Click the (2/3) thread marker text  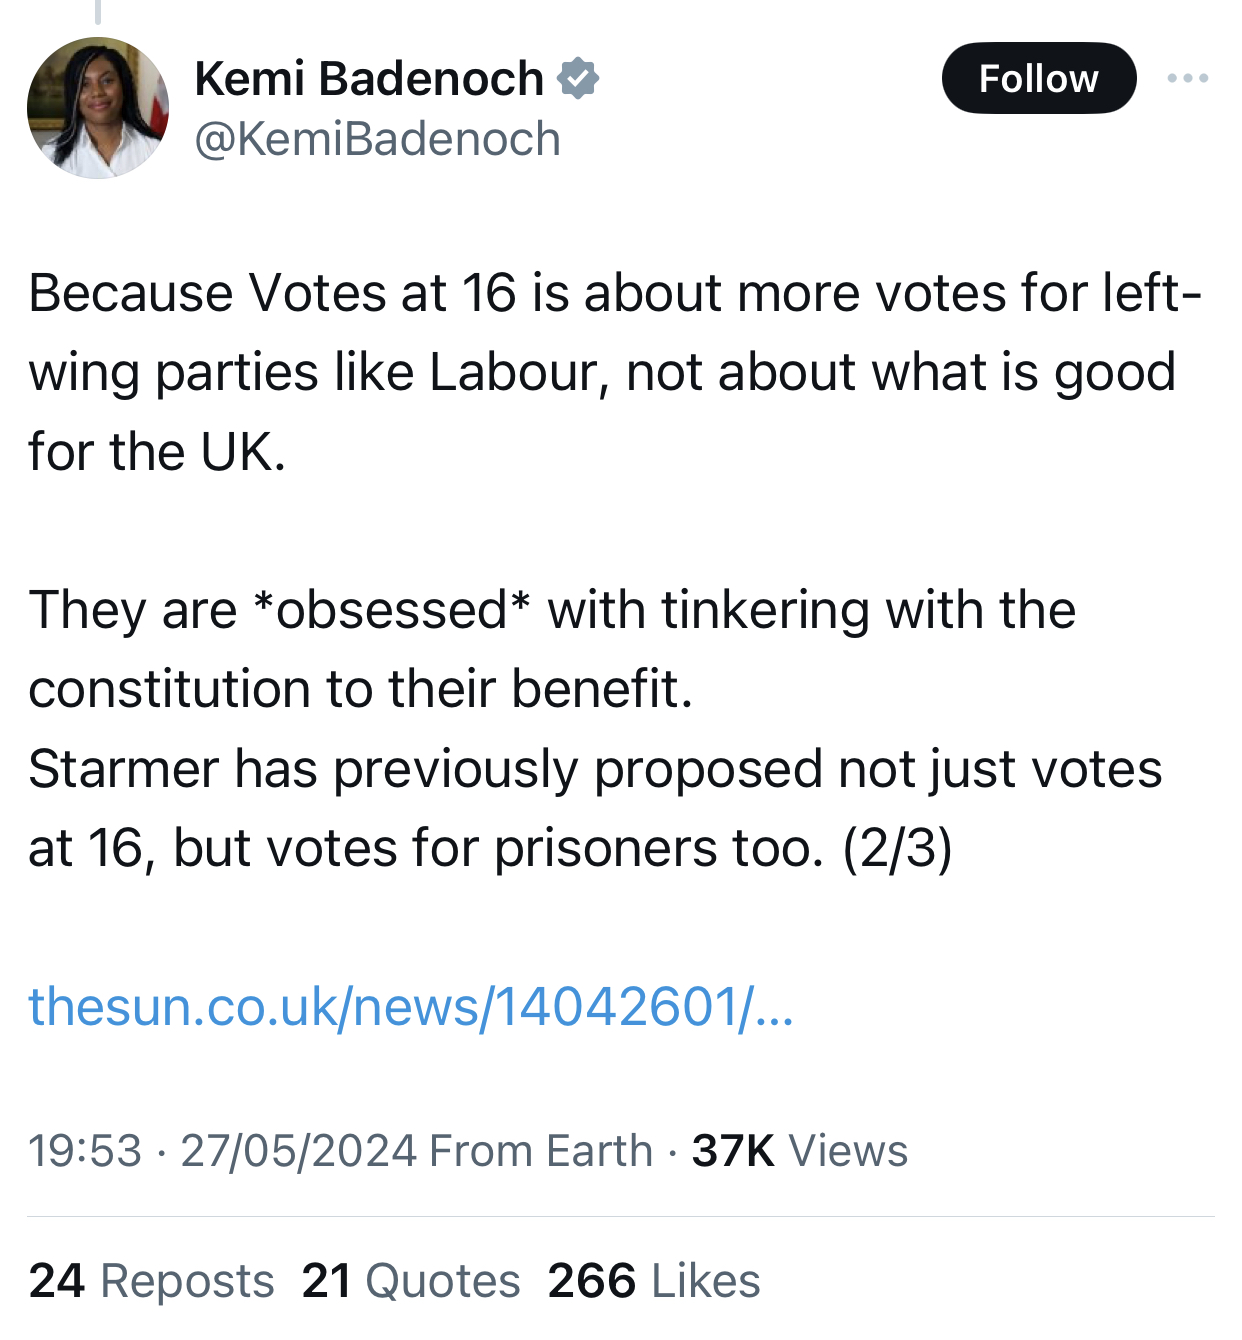click(x=897, y=848)
